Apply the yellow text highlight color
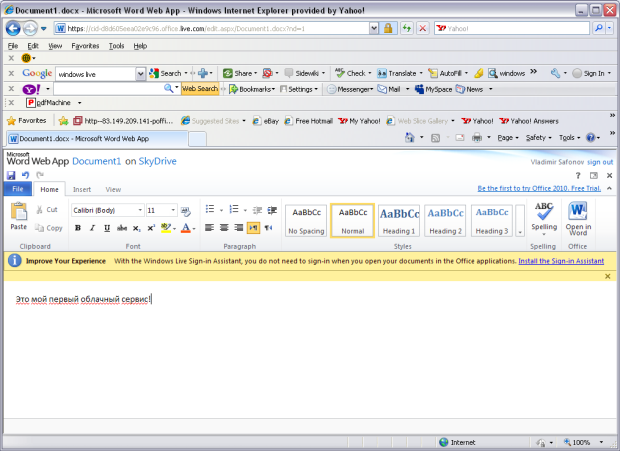 [166, 228]
